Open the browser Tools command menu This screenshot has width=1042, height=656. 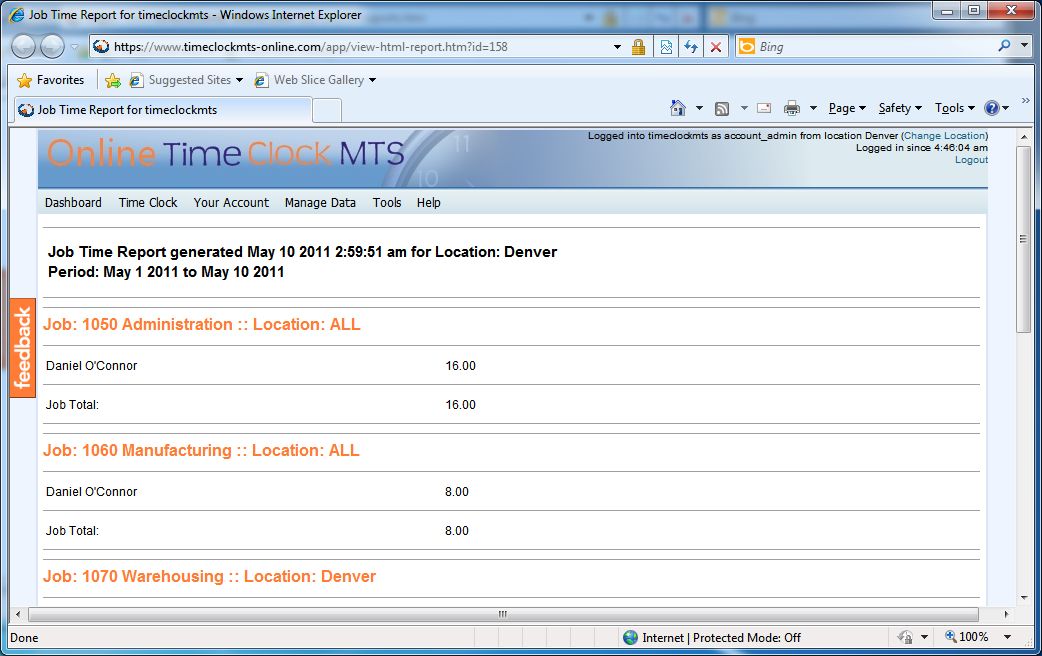(954, 108)
